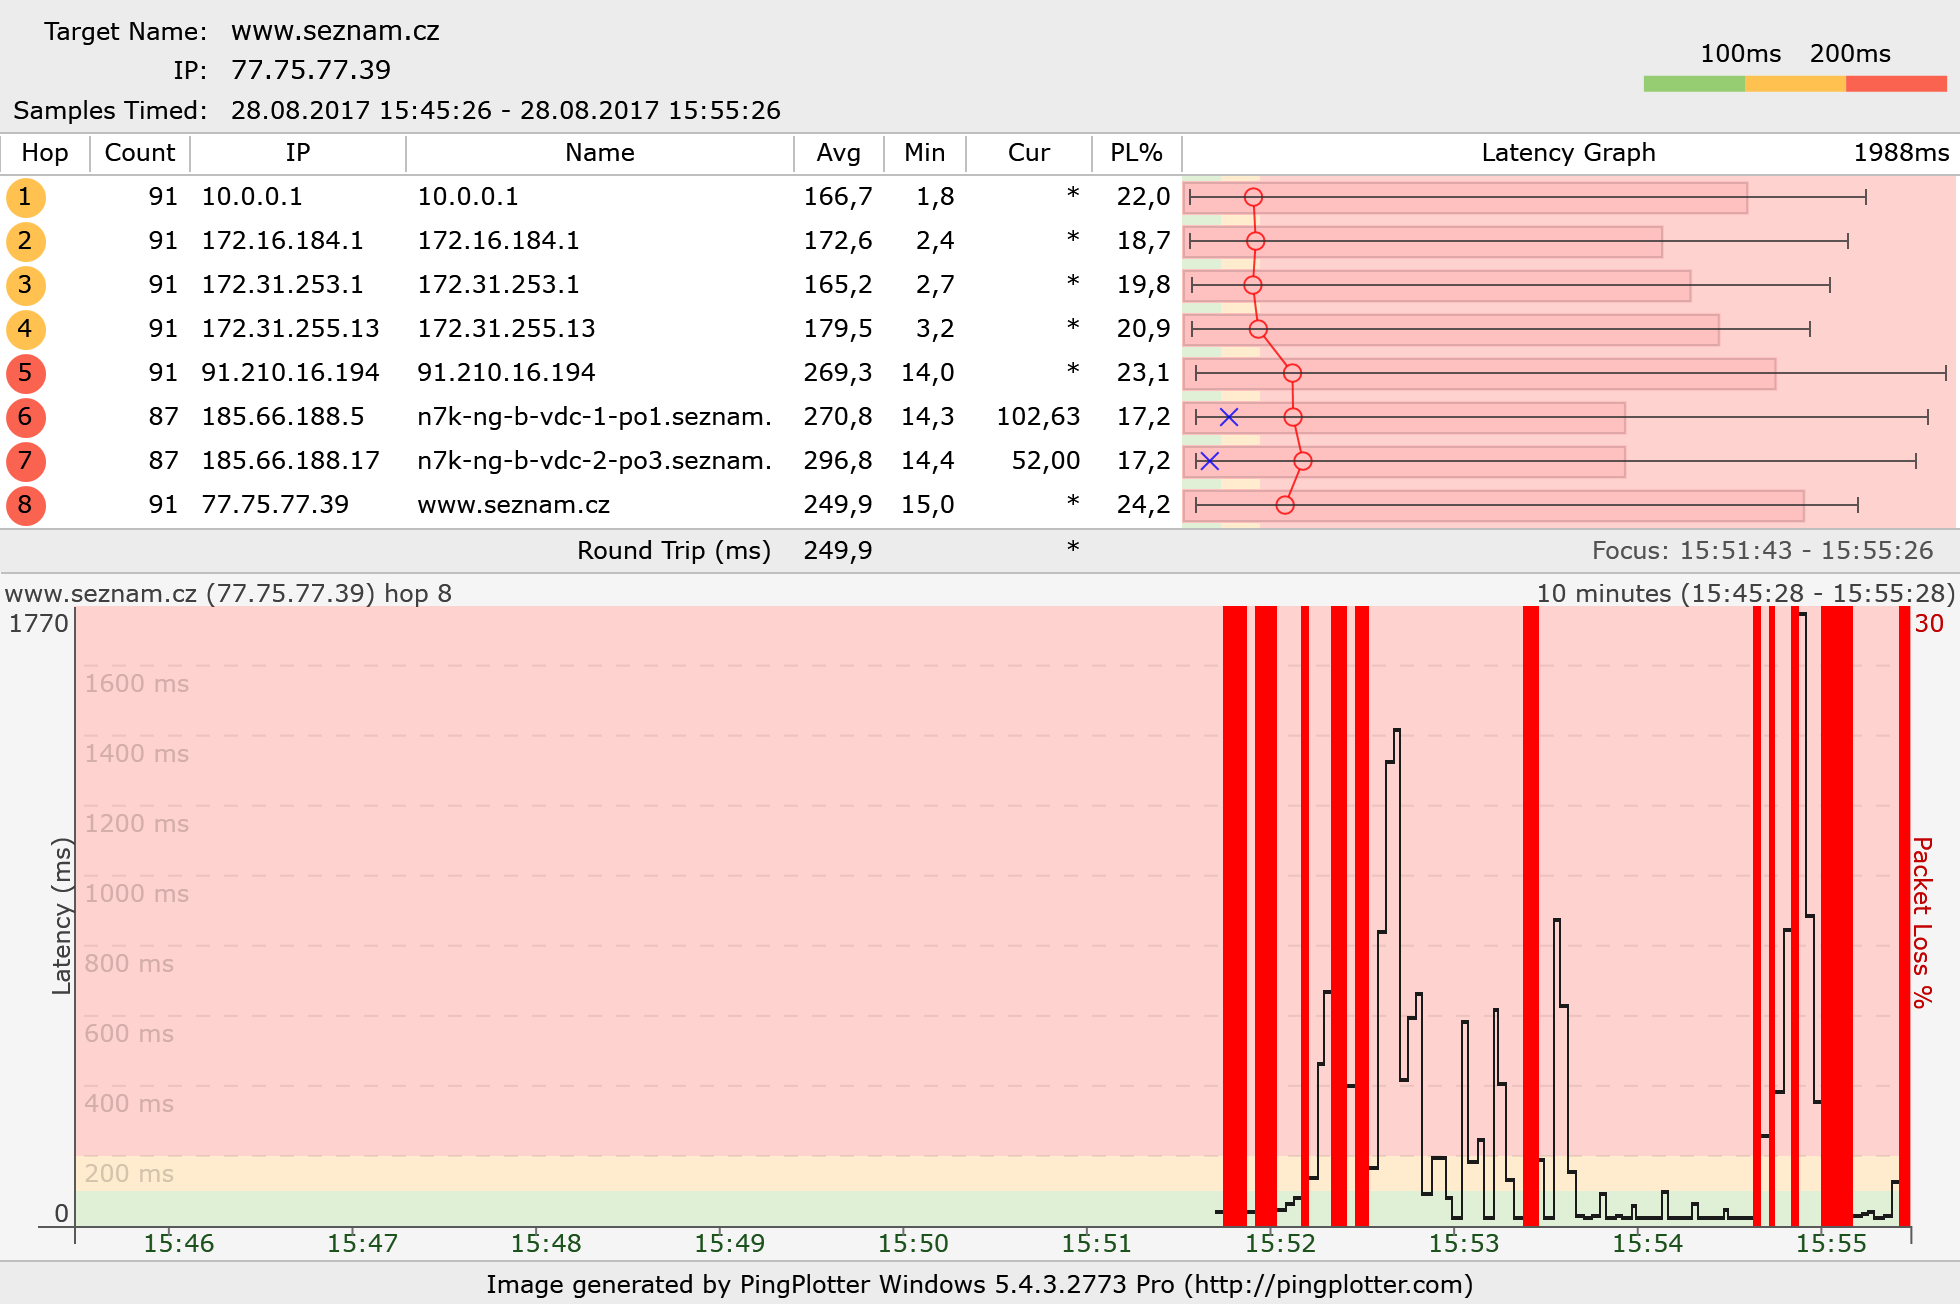The image size is (1960, 1304).
Task: Click the PL% column header
Action: coord(1136,153)
